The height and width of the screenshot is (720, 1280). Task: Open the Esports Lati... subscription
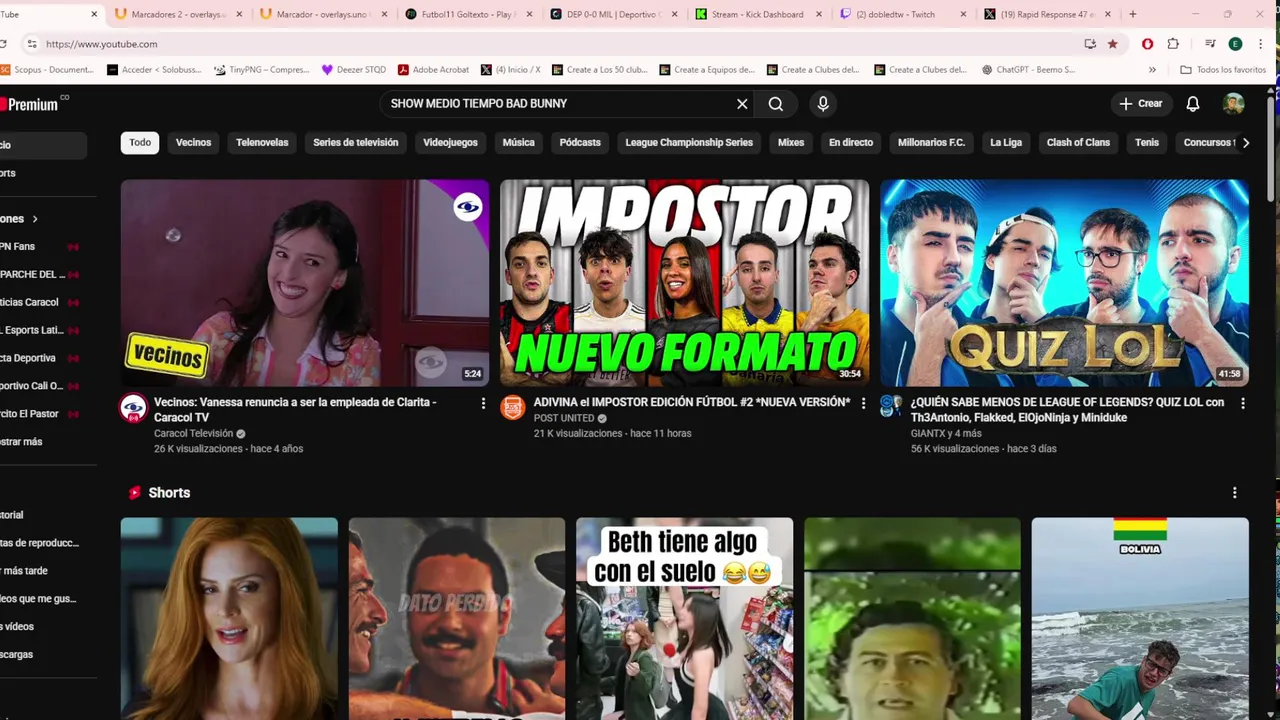42,330
